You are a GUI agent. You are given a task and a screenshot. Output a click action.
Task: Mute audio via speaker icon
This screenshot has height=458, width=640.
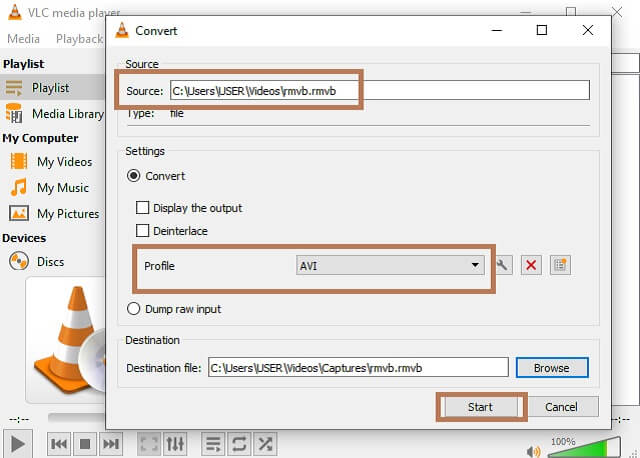[x=533, y=451]
